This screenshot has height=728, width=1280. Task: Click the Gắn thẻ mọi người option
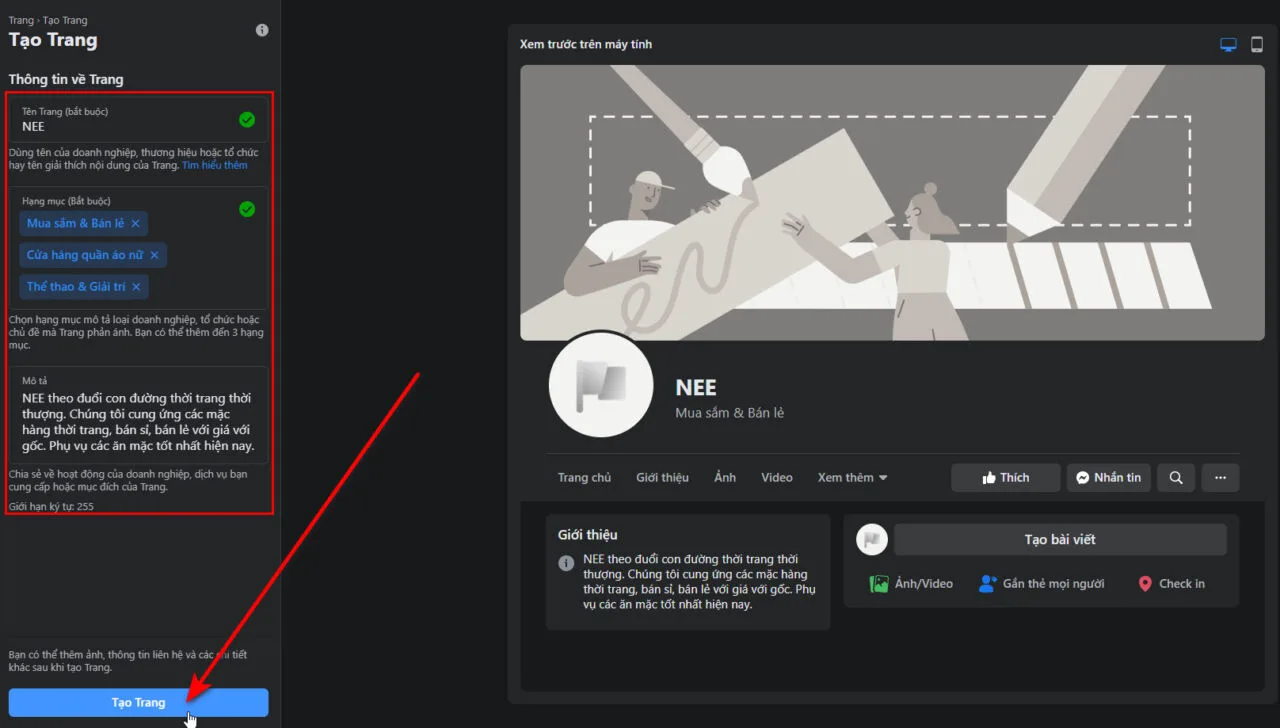click(x=1041, y=584)
